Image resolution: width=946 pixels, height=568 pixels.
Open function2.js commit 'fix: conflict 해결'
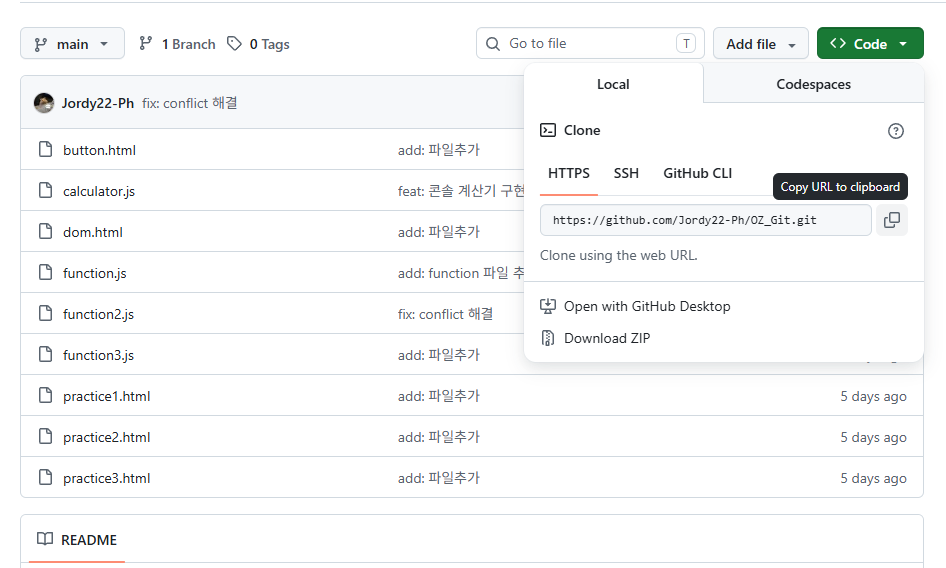(445, 314)
